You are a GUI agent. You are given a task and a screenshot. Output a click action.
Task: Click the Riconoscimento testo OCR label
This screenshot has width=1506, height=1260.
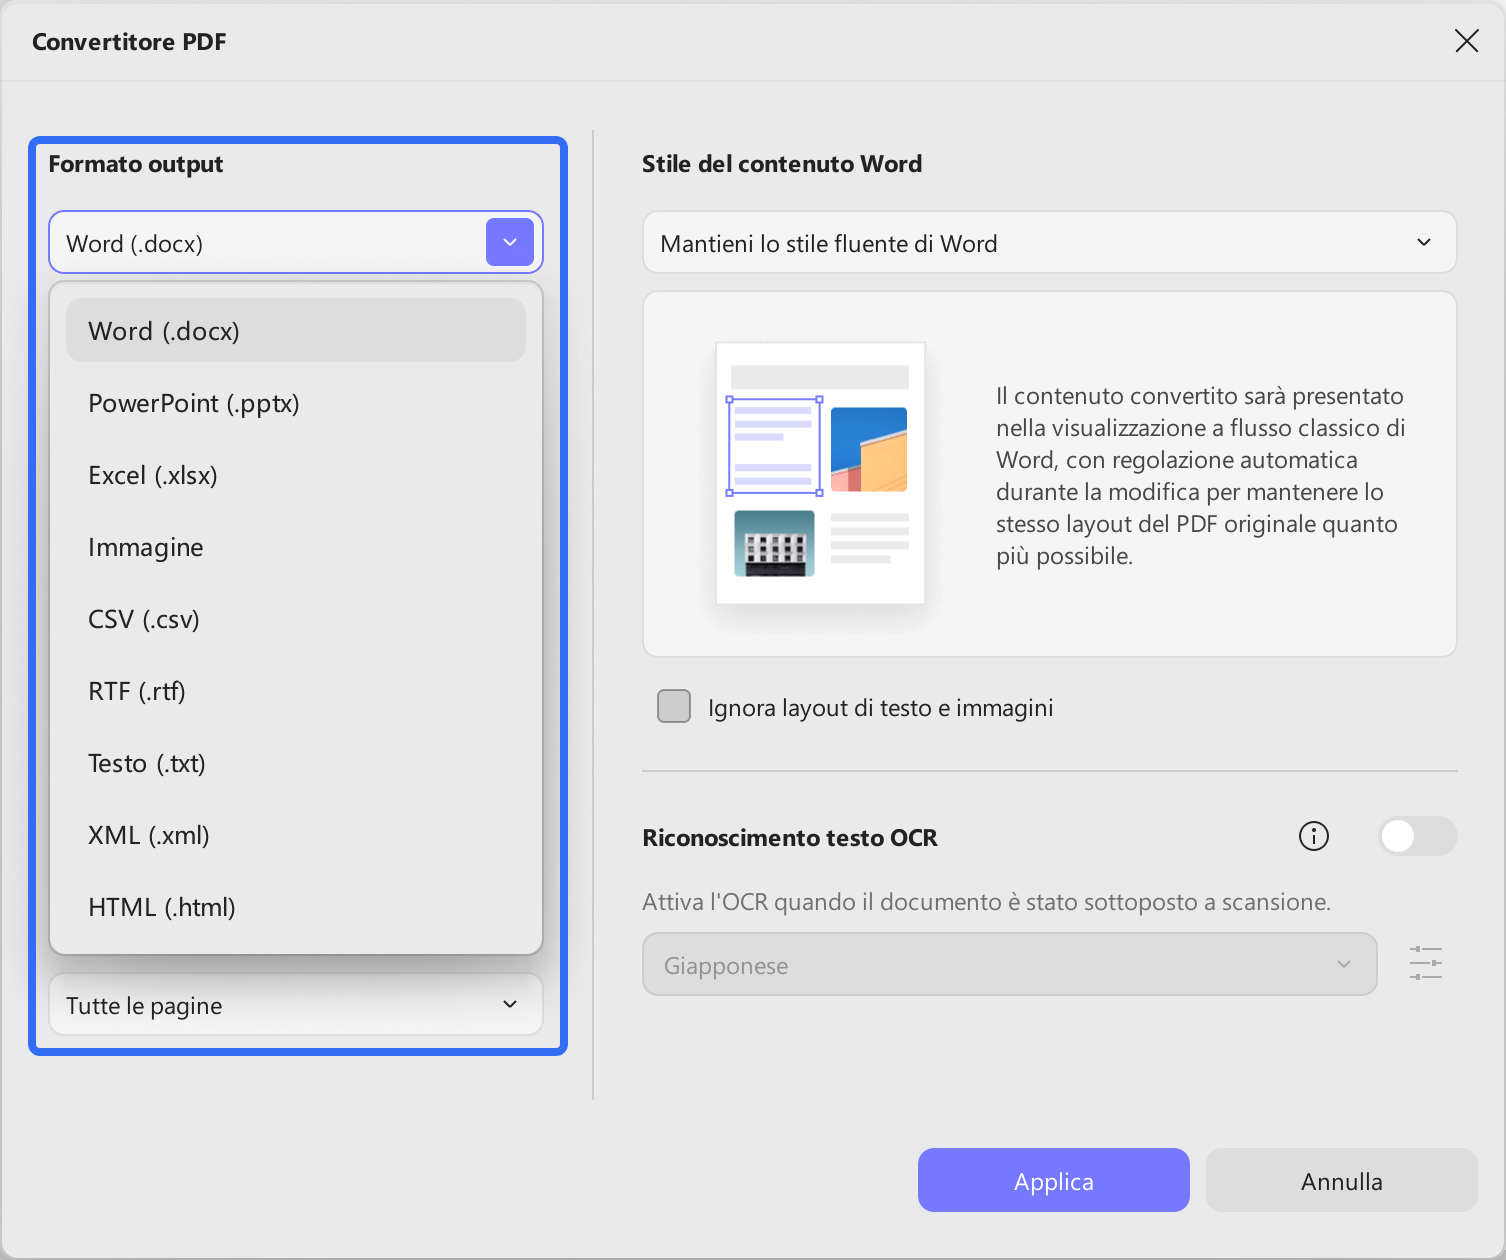(790, 837)
